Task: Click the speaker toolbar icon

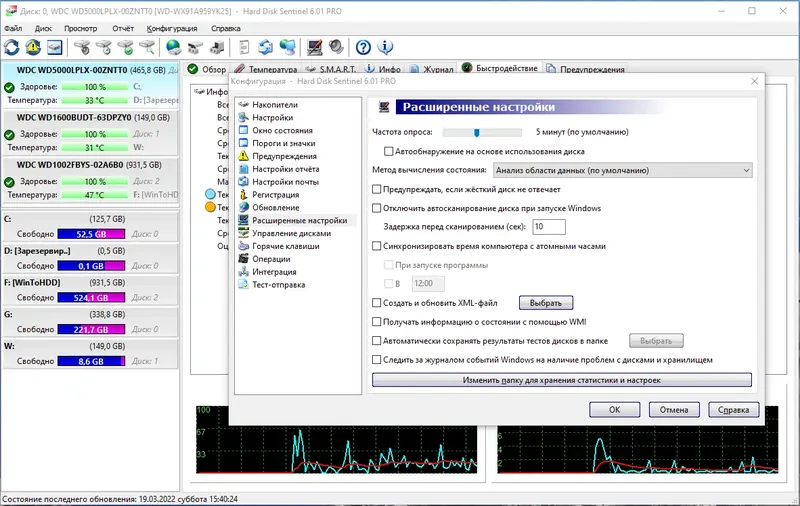Action: [336, 47]
